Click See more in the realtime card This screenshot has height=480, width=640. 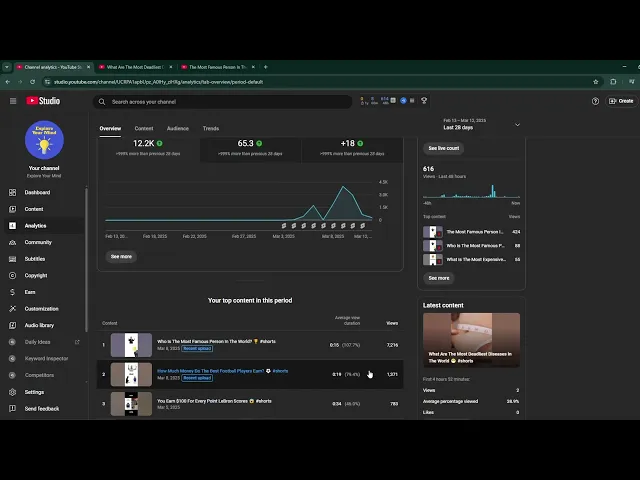(439, 278)
